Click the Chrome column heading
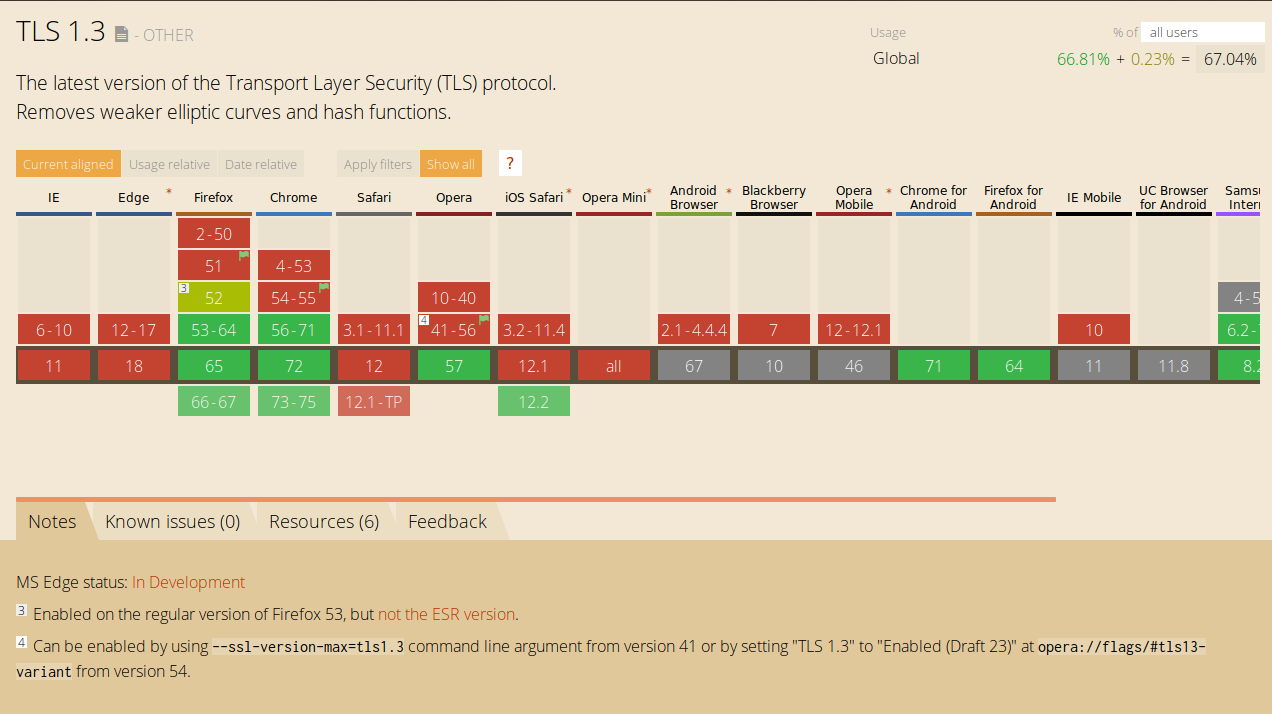The image size is (1272, 714). 294,197
